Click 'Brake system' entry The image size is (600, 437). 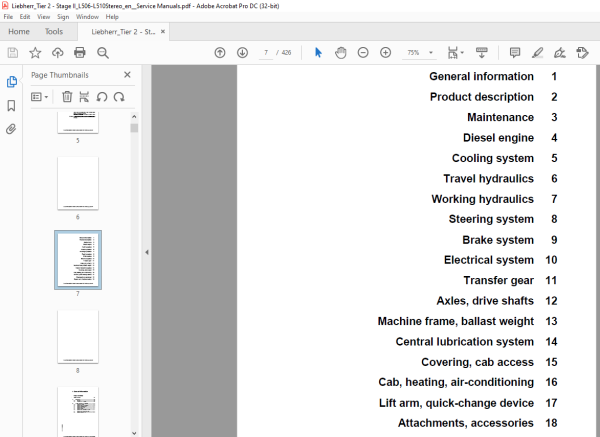point(498,240)
